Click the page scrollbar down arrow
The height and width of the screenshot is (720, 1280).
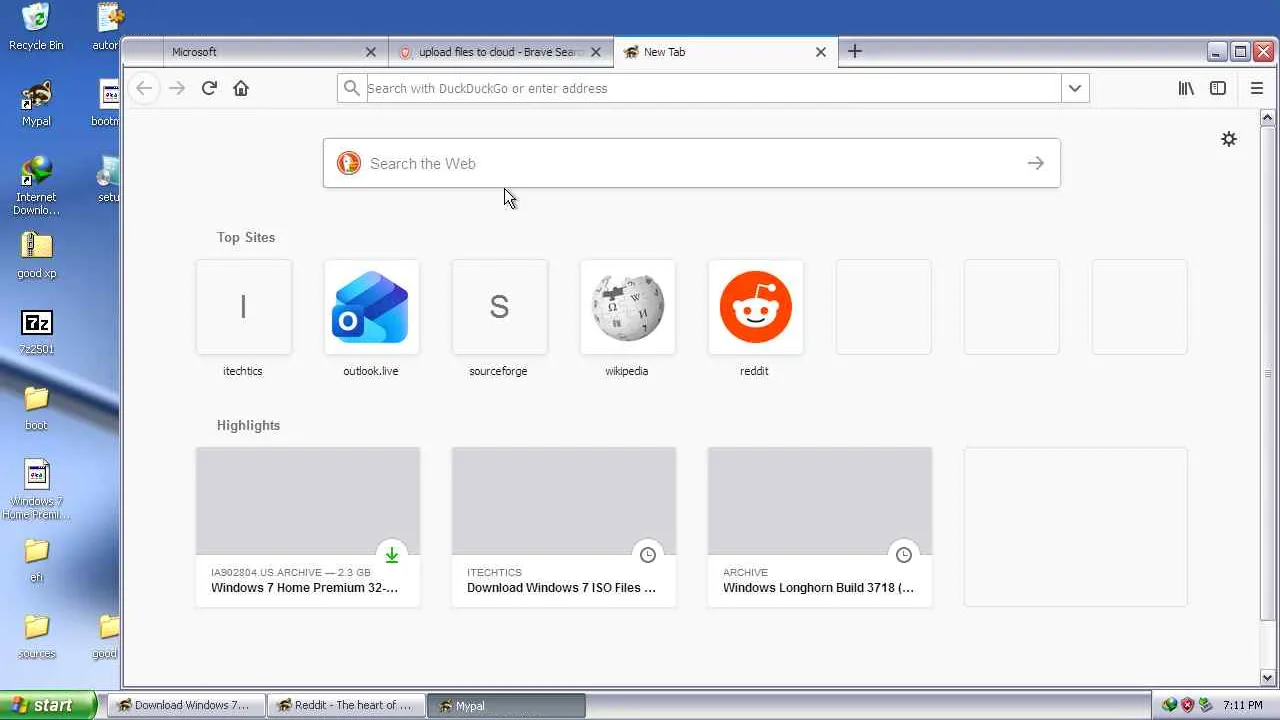point(1269,677)
